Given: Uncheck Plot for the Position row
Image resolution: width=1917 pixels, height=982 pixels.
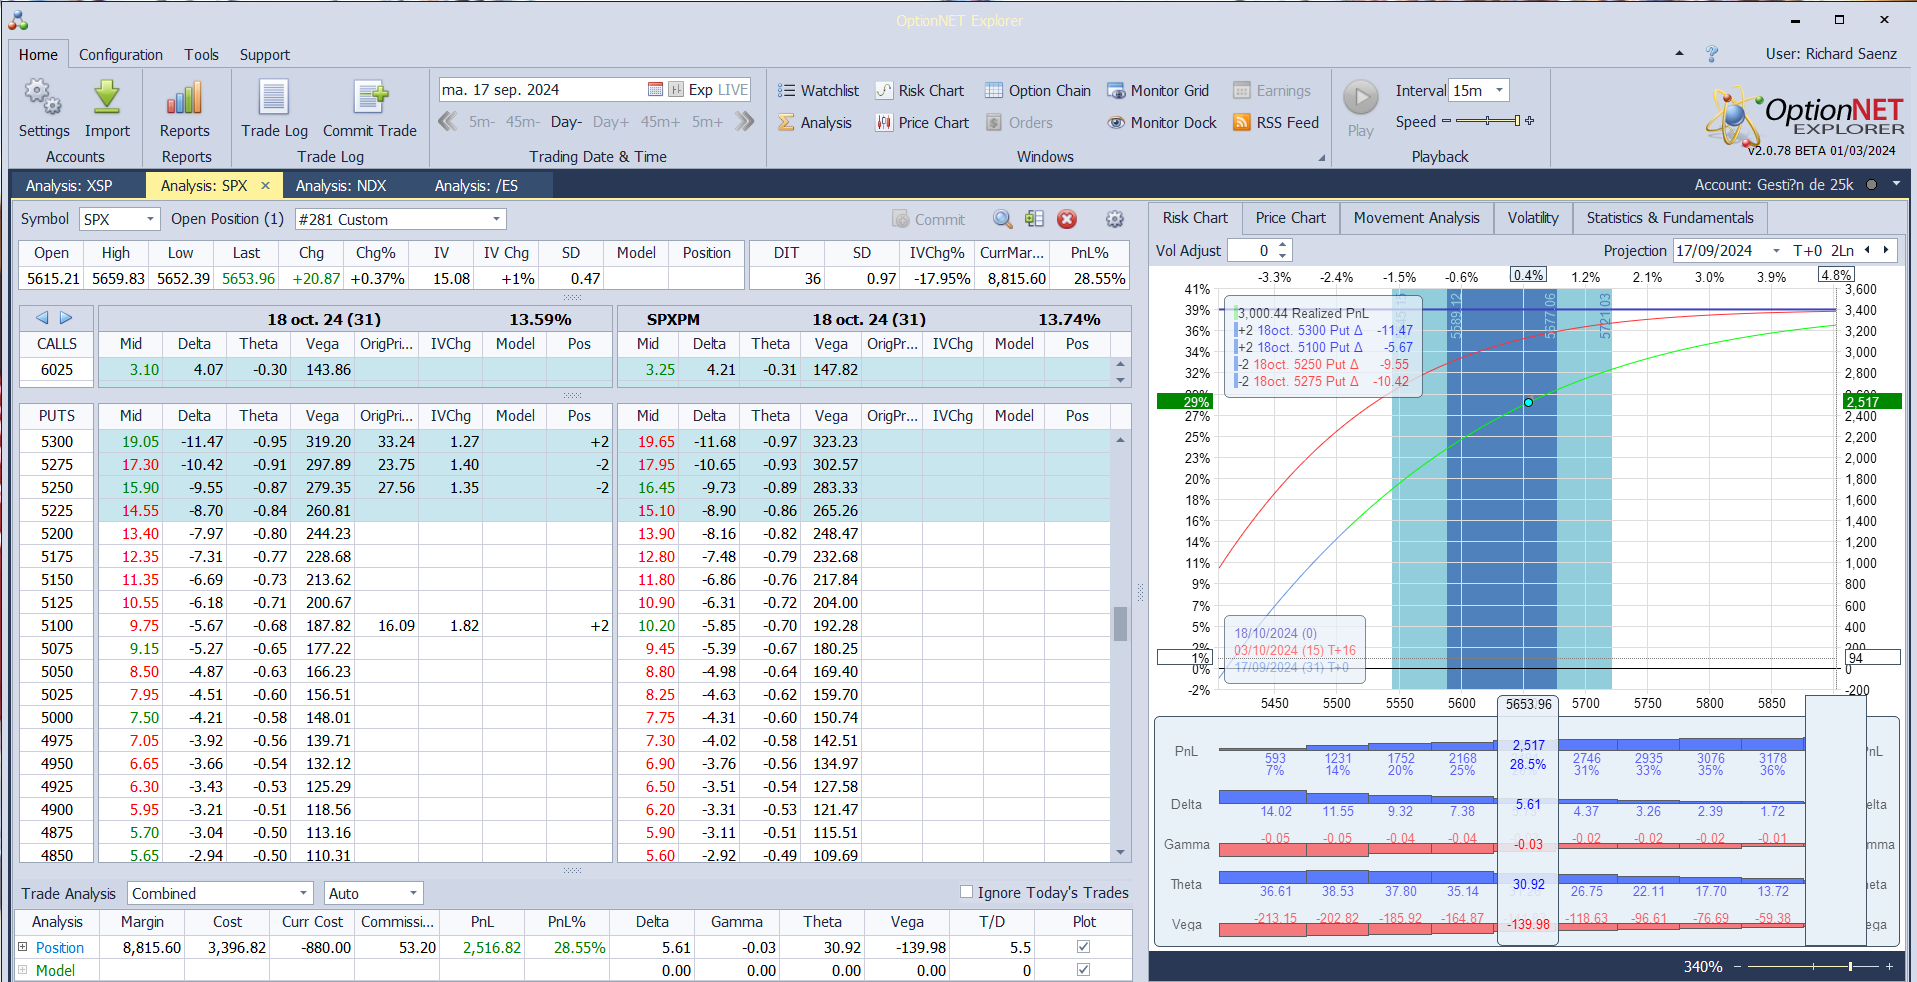Looking at the screenshot, I should pos(1083,947).
